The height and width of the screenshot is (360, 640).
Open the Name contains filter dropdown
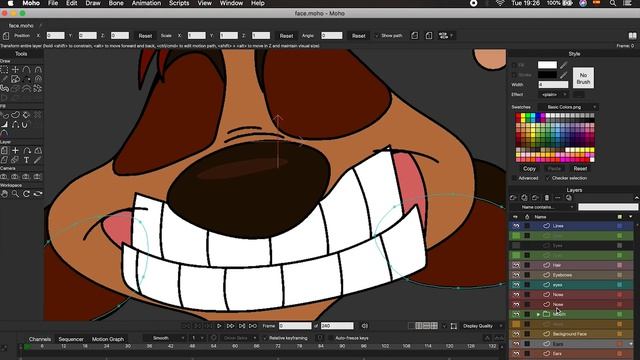[542, 207]
